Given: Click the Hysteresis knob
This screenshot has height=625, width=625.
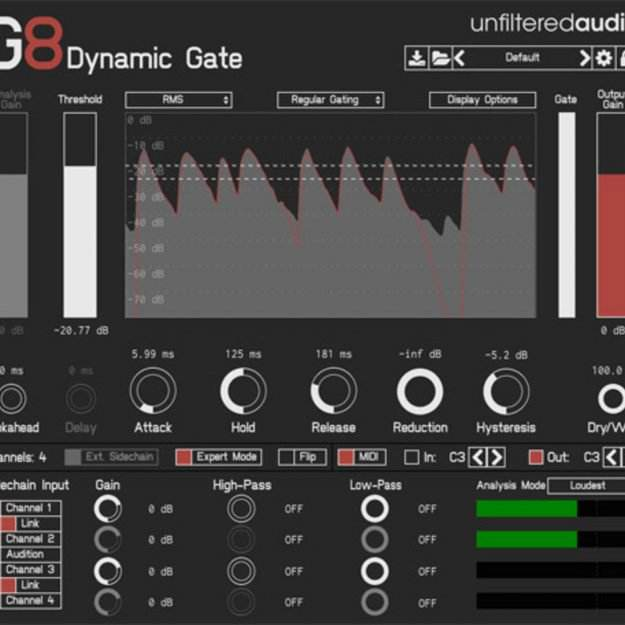Looking at the screenshot, I should pos(506,391).
